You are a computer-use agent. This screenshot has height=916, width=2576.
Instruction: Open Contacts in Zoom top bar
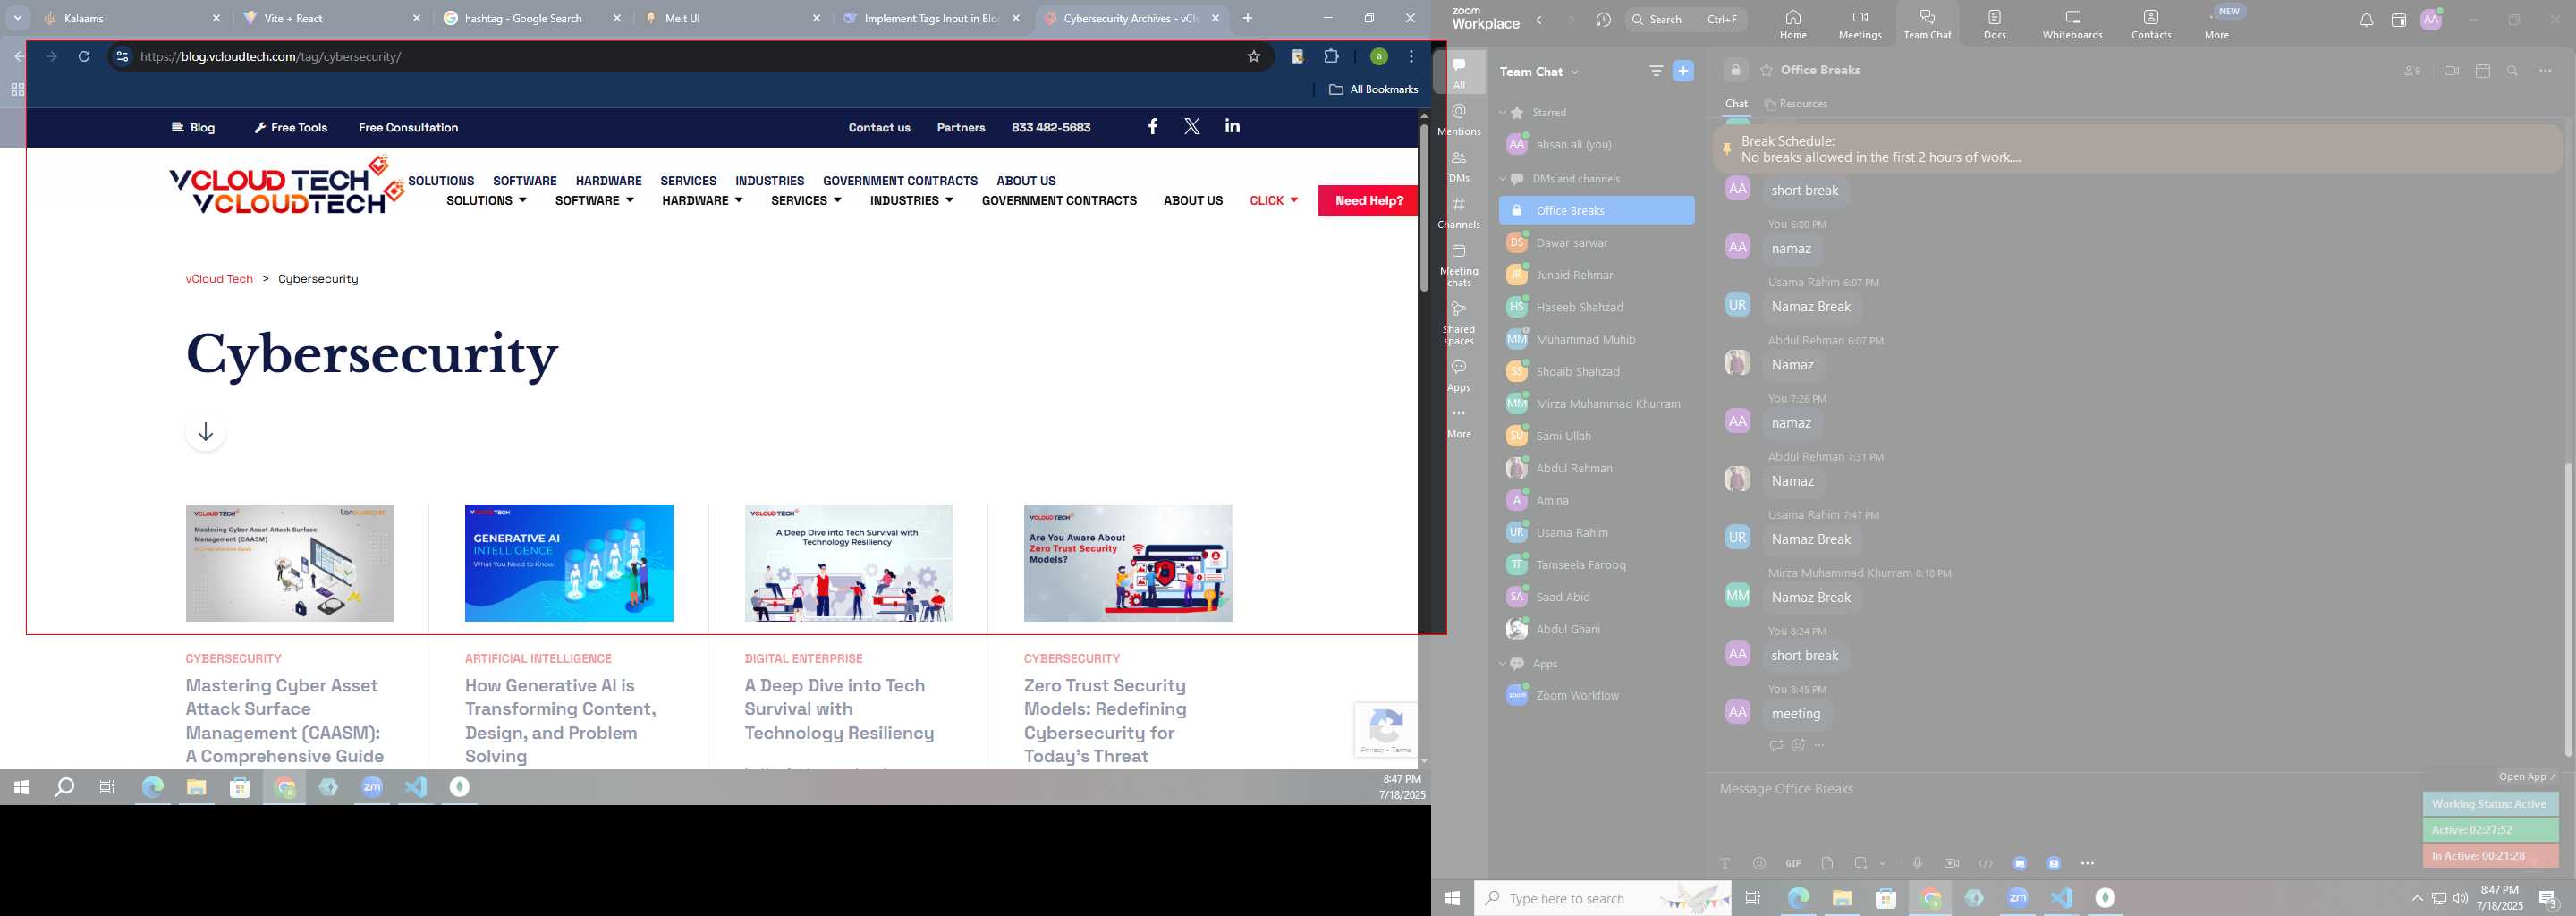click(x=2151, y=24)
